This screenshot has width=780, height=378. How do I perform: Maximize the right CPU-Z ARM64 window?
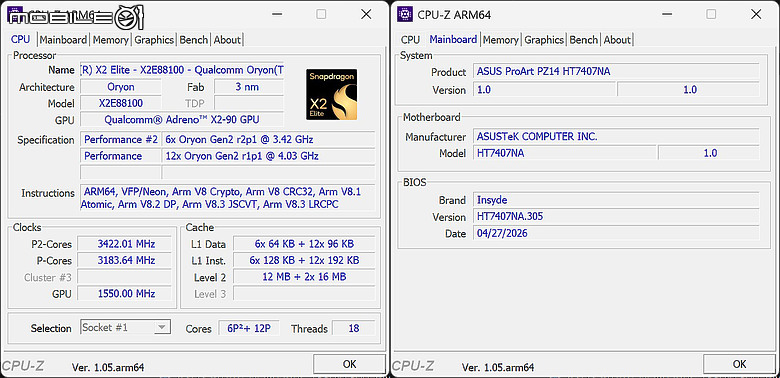point(711,14)
